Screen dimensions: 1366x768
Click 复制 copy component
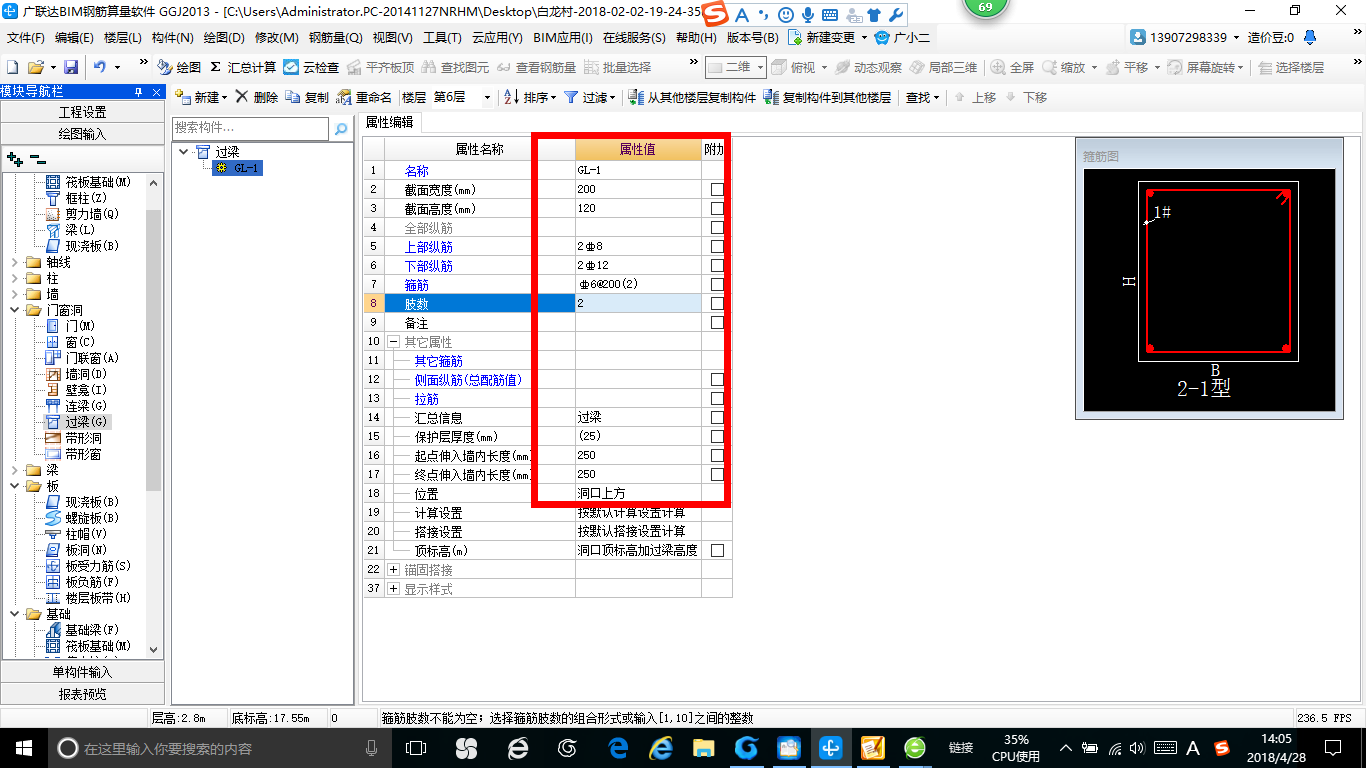tap(307, 97)
